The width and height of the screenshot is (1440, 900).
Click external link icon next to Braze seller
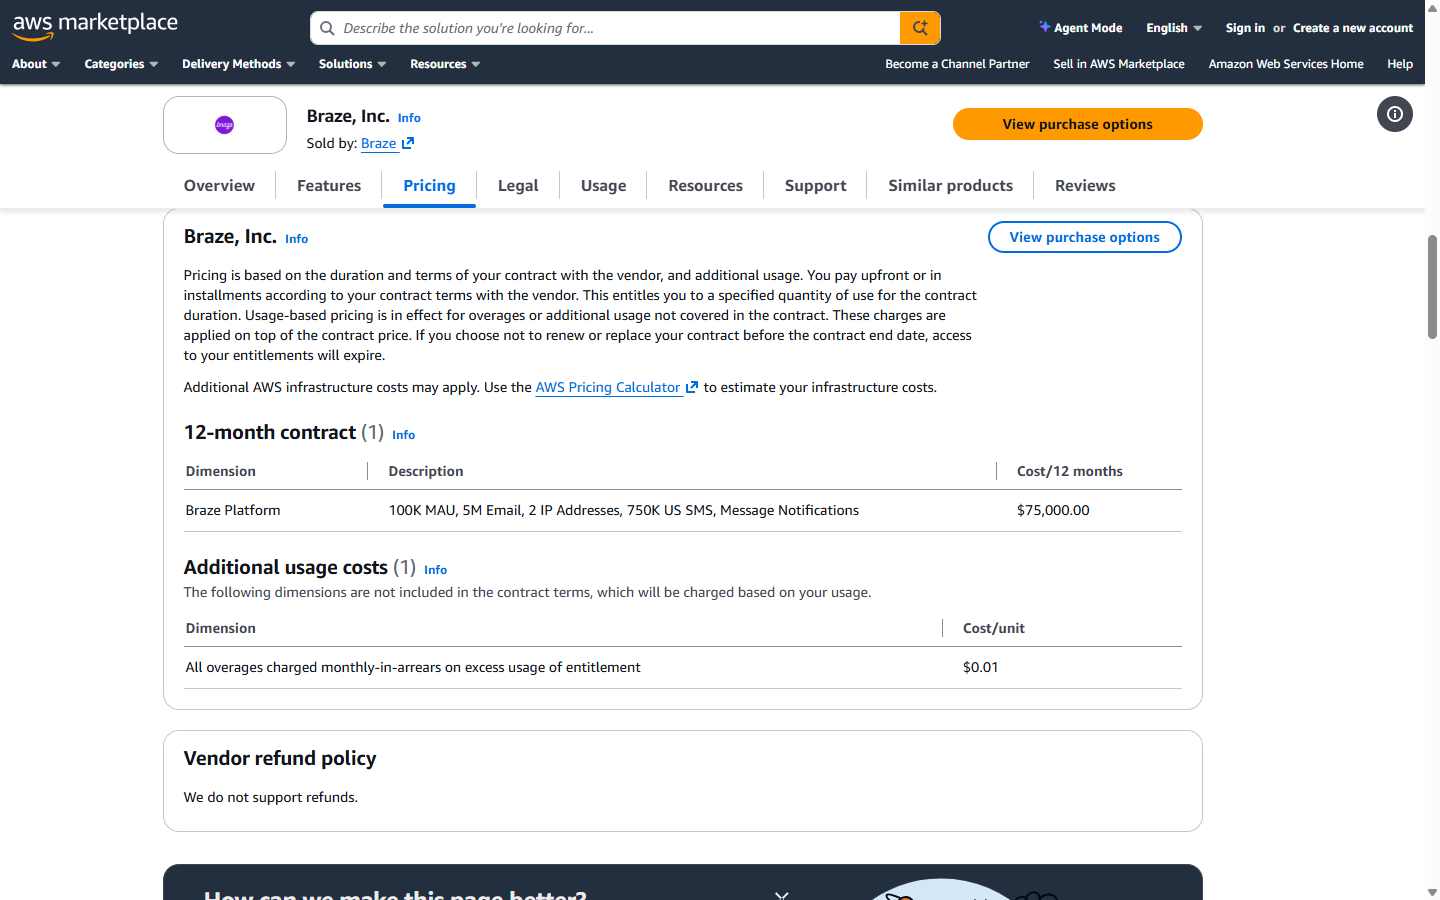408,144
